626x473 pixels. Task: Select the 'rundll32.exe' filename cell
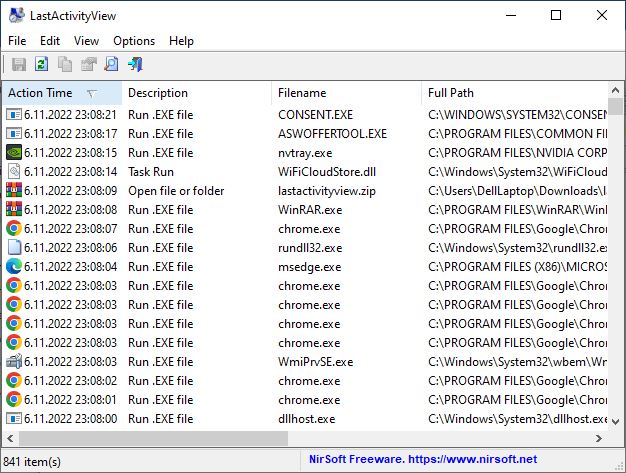(310, 247)
